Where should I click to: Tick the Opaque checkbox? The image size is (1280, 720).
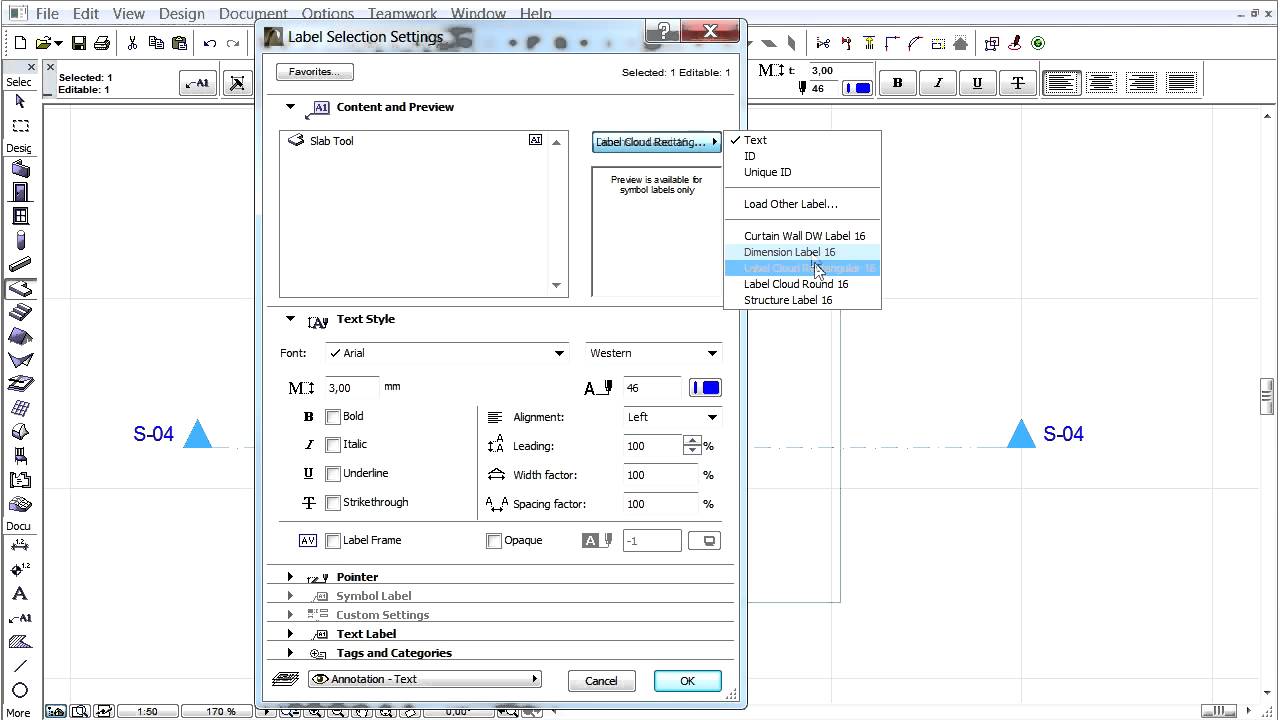click(493, 541)
